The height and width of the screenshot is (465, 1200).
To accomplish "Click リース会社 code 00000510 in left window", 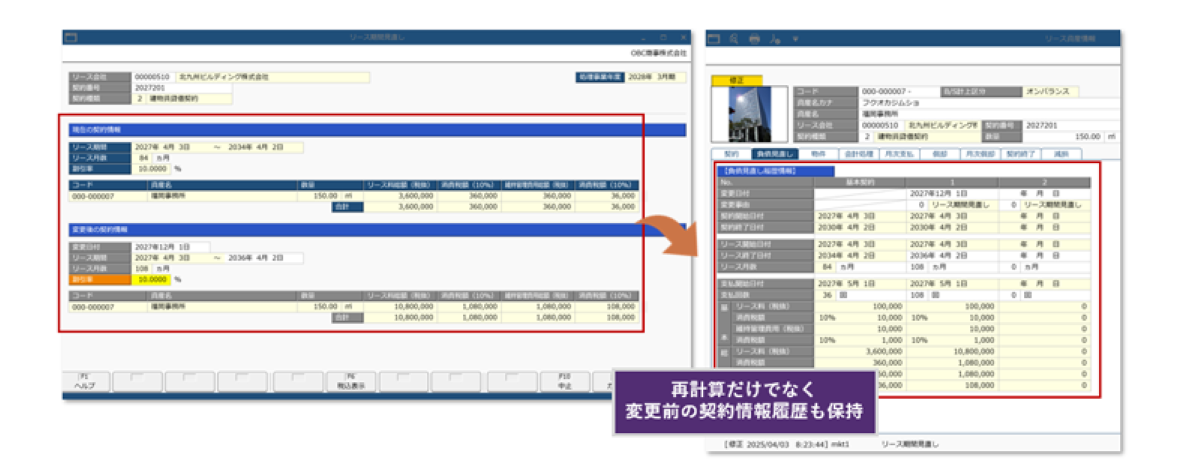I will click(x=153, y=76).
